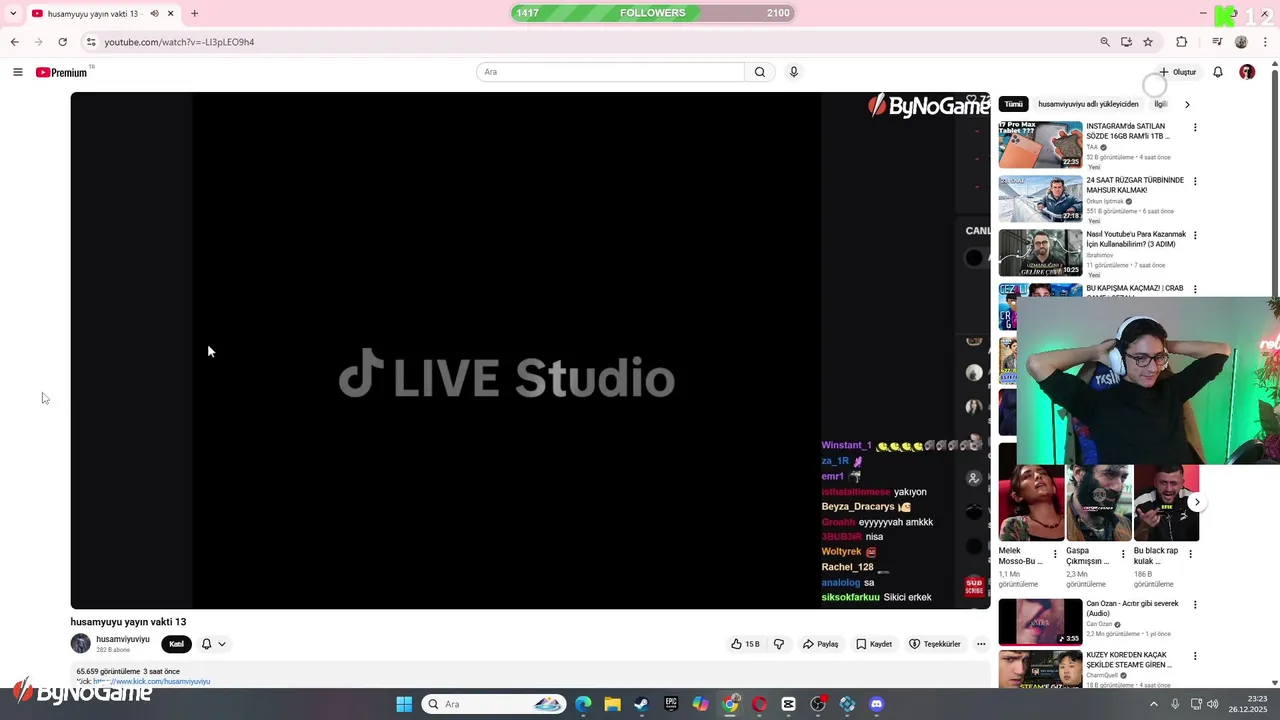Open browser media control icon
The height and width of the screenshot is (720, 1280).
[x=1217, y=42]
